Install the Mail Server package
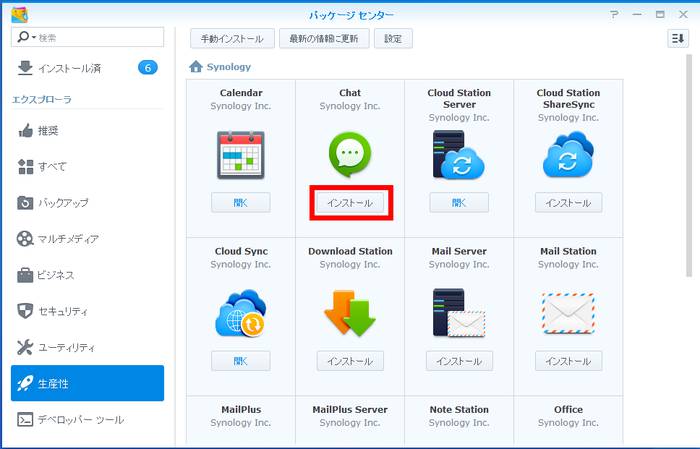Image resolution: width=700 pixels, height=449 pixels. (x=459, y=361)
